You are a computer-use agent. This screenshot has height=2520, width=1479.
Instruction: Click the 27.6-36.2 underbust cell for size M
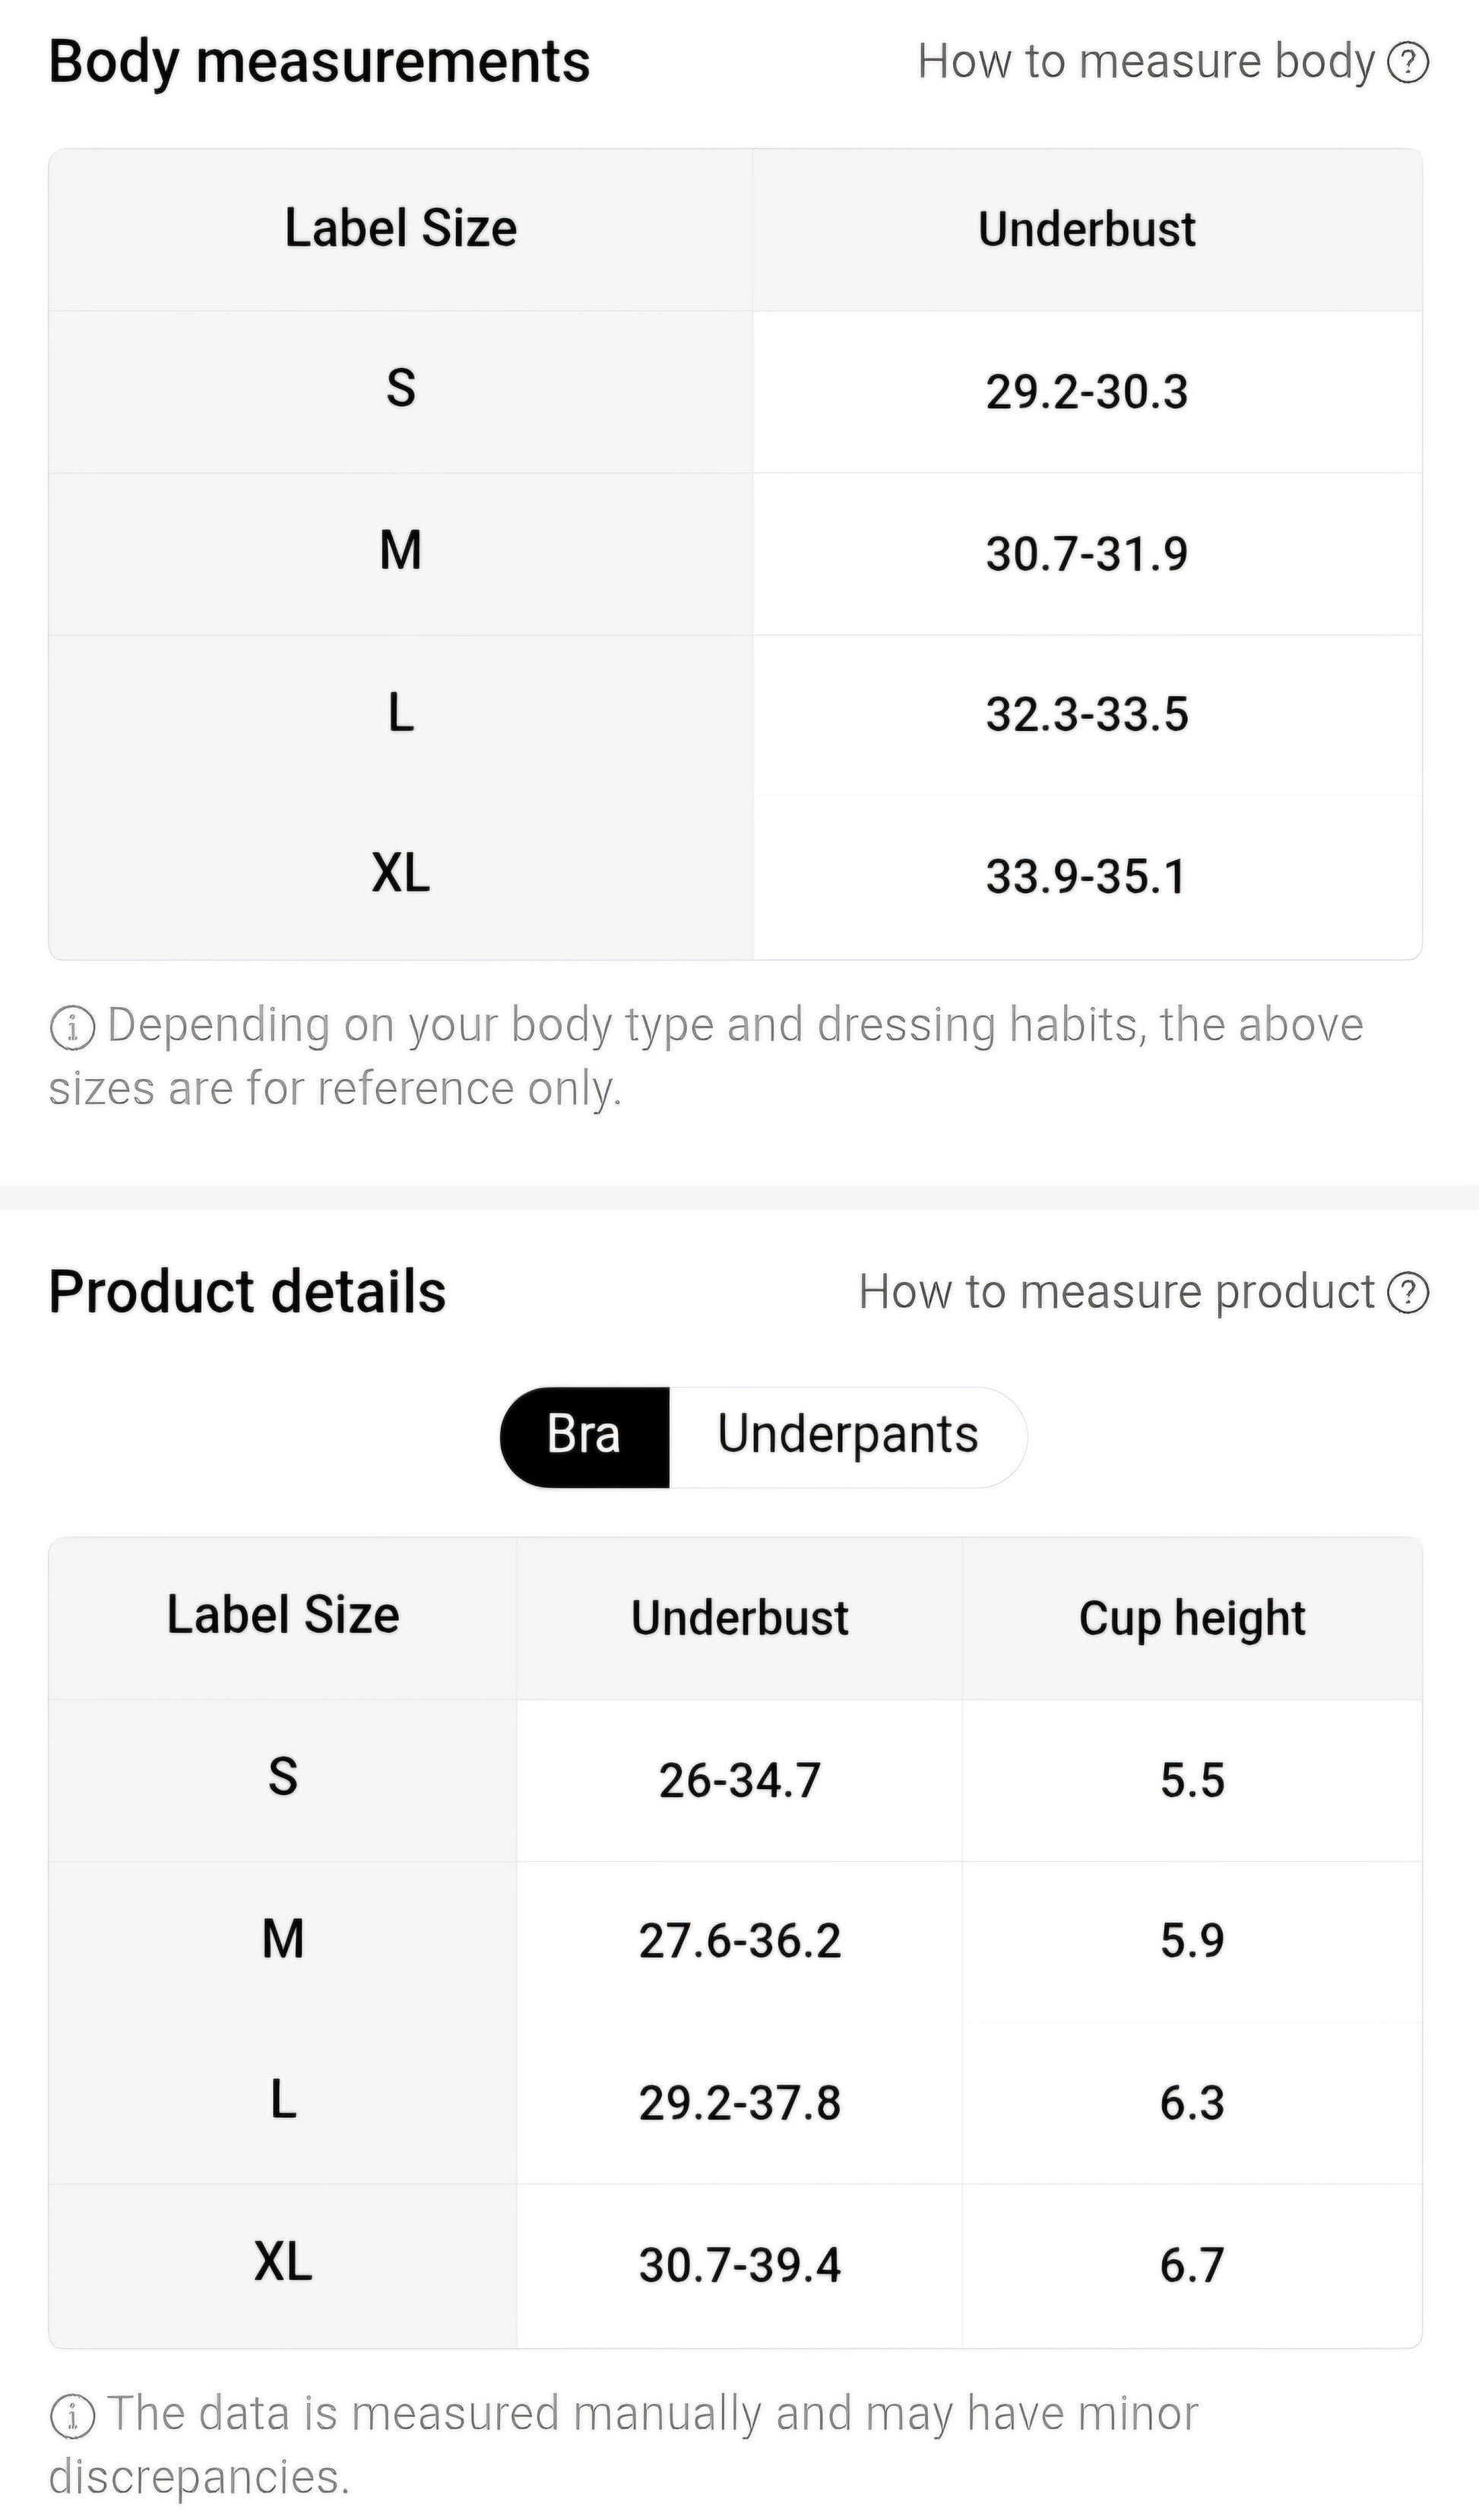(x=740, y=1941)
